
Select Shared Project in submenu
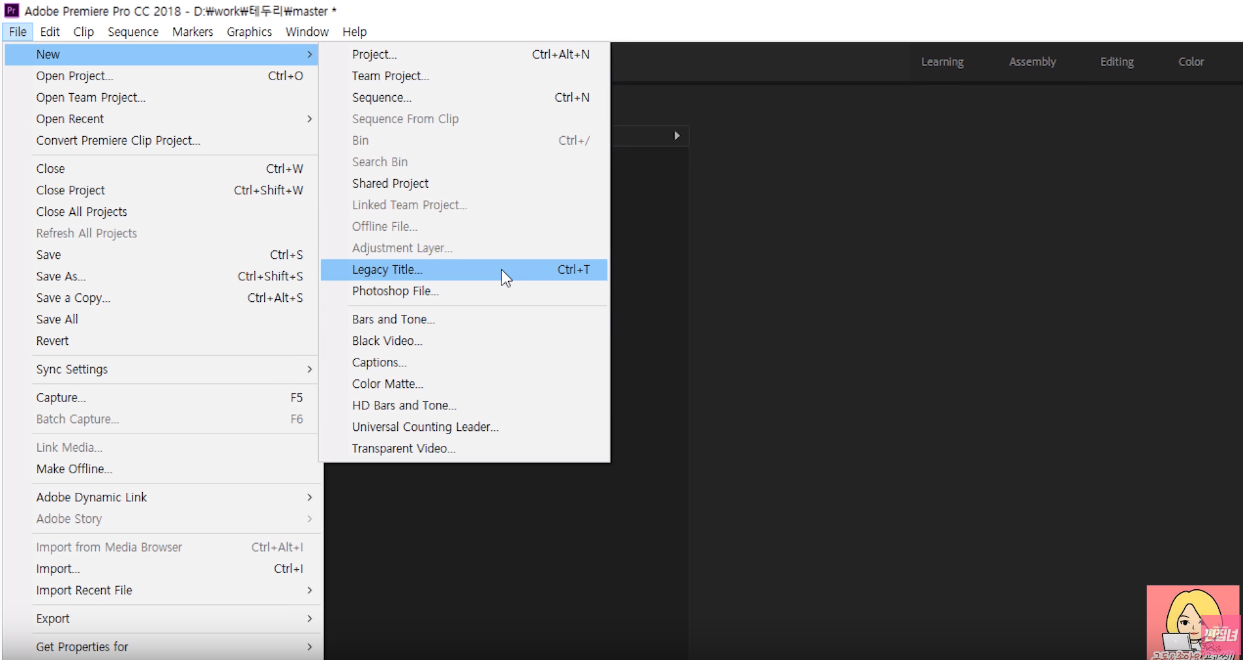click(464, 184)
